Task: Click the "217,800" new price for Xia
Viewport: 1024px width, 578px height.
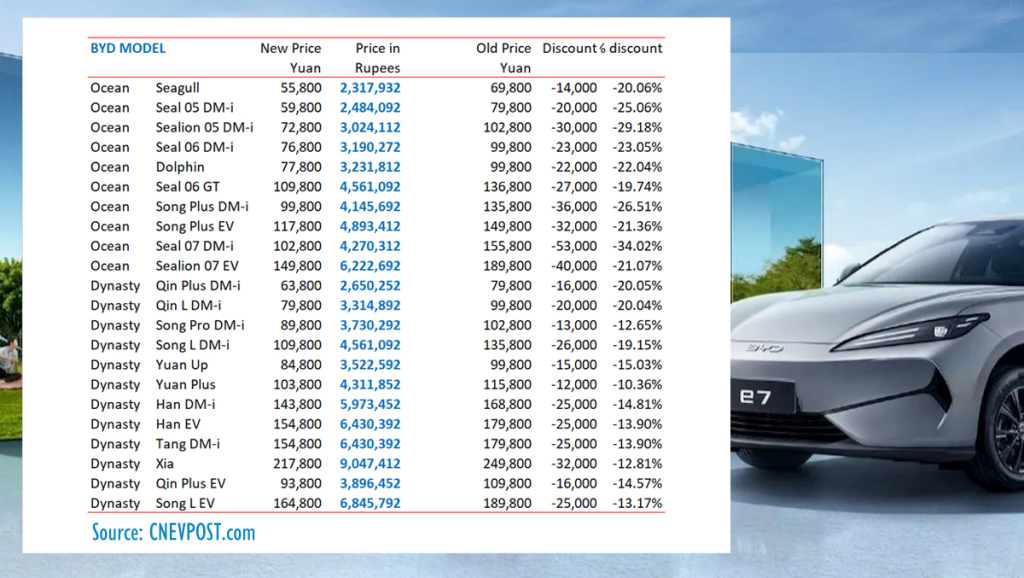Action: click(297, 464)
